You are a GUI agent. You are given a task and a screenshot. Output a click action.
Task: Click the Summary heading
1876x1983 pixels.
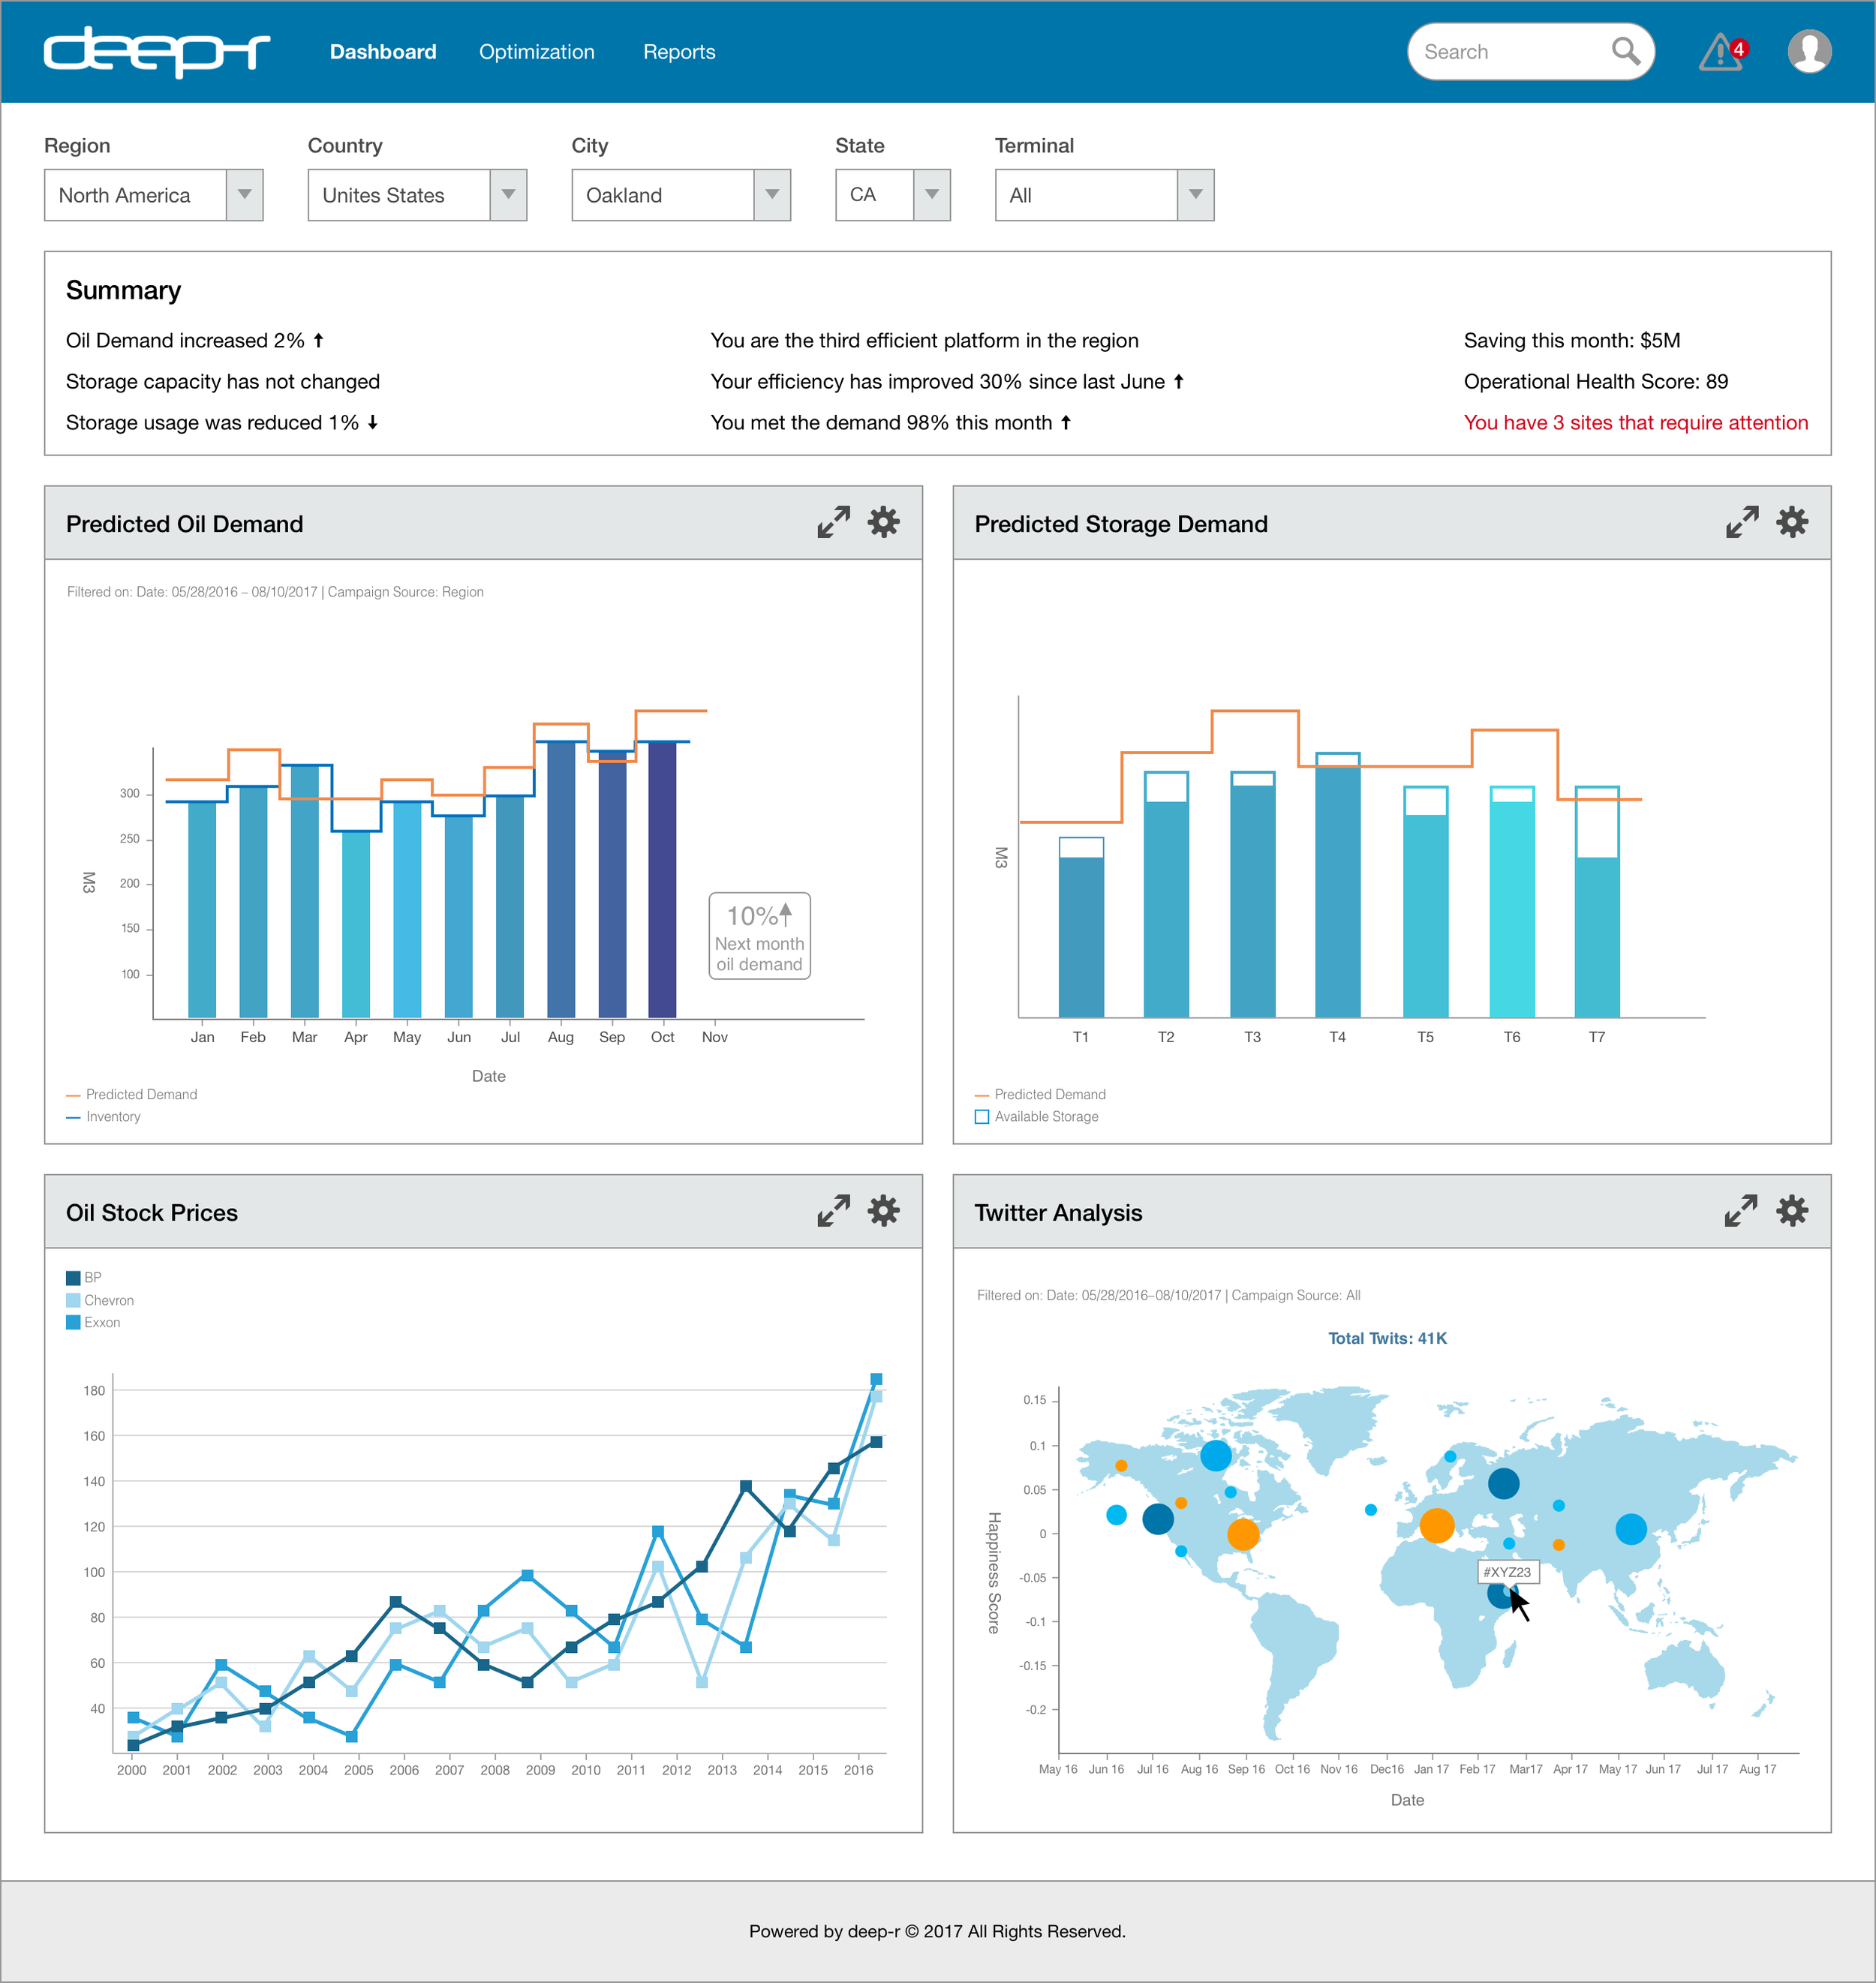[x=124, y=291]
